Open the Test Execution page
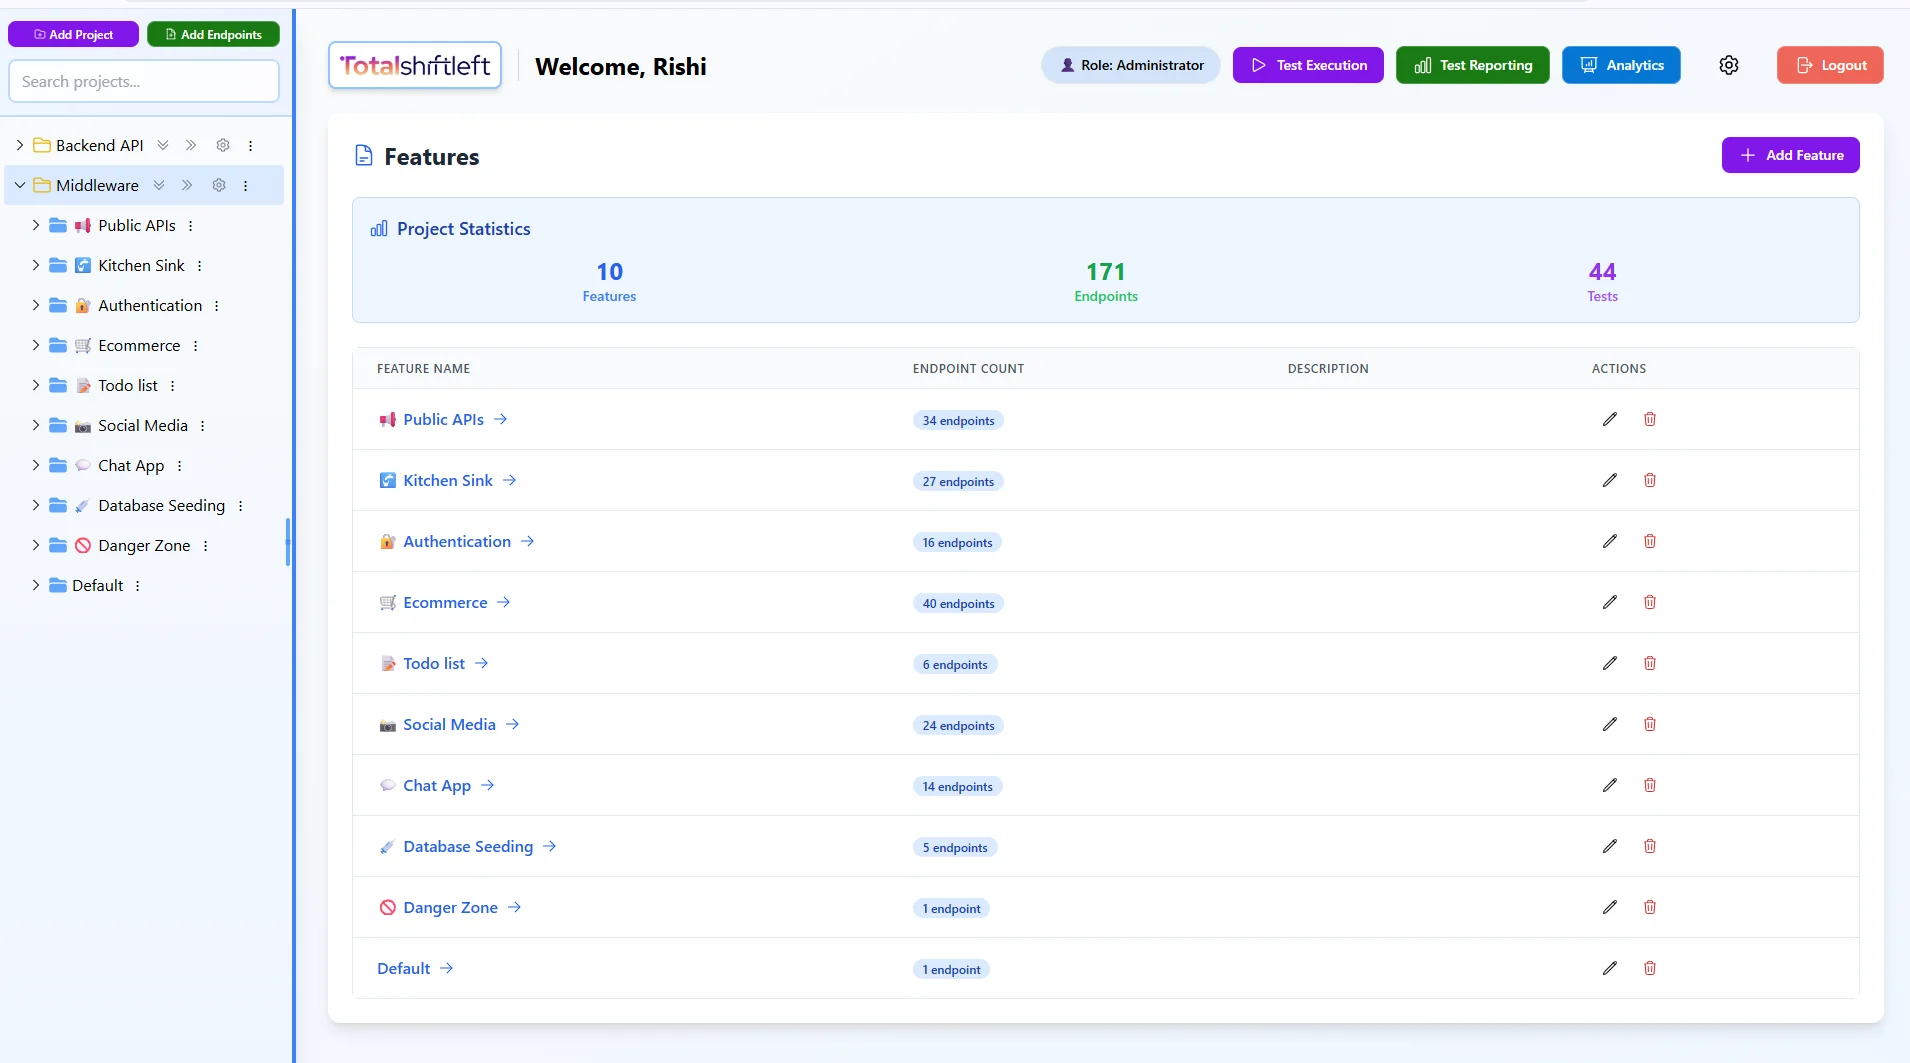The width and height of the screenshot is (1910, 1063). (x=1307, y=65)
